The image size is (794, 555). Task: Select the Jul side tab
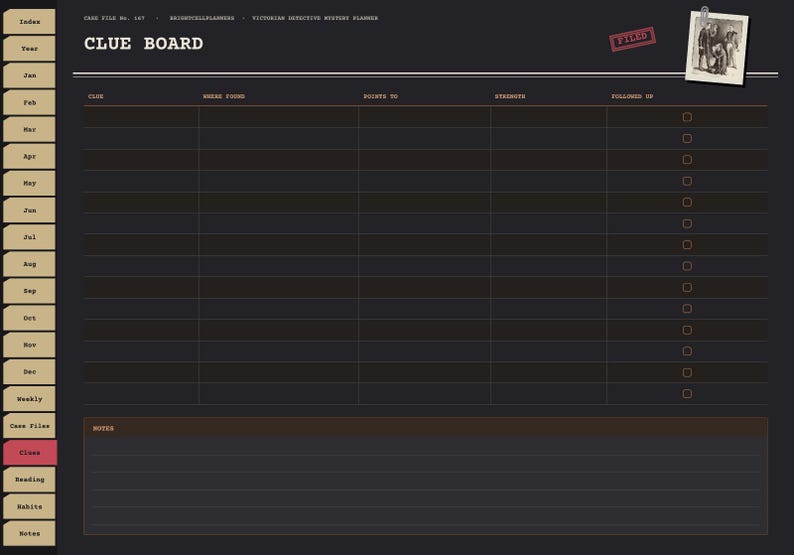29,237
